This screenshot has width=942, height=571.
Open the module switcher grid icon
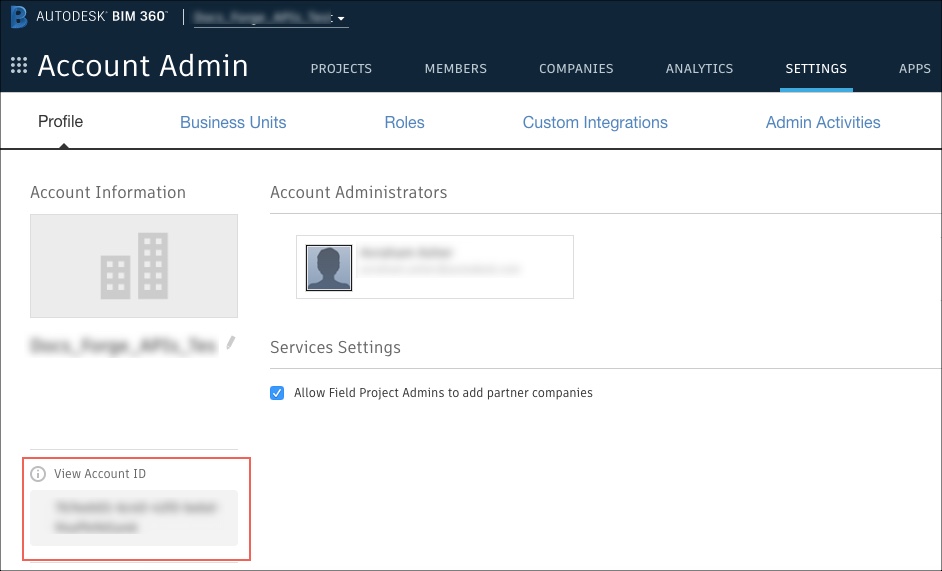click(18, 66)
